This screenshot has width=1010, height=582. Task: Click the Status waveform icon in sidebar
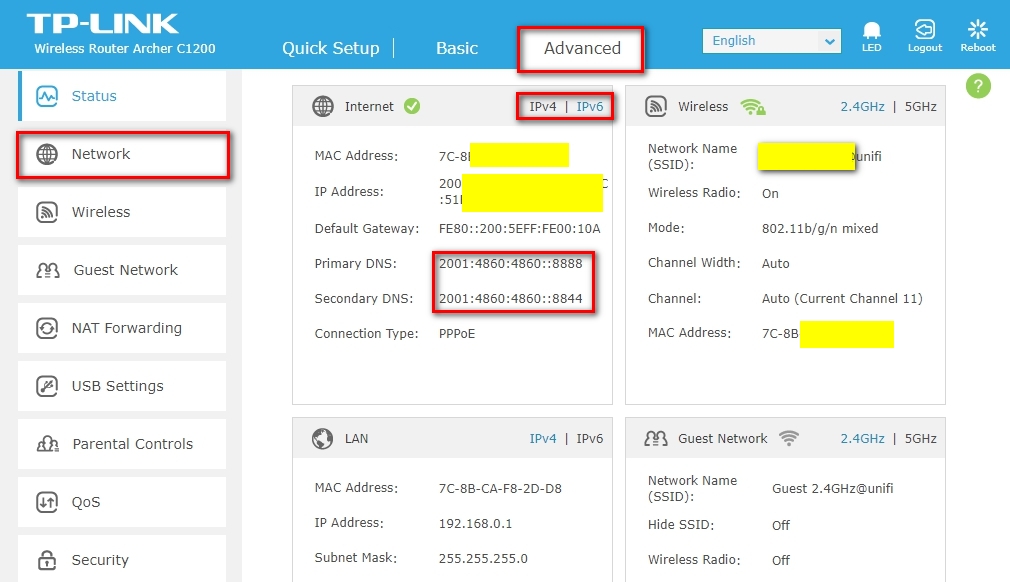point(47,96)
